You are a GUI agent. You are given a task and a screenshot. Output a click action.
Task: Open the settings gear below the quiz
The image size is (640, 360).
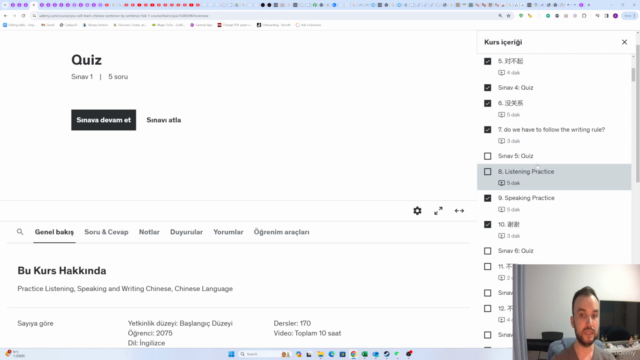417,211
